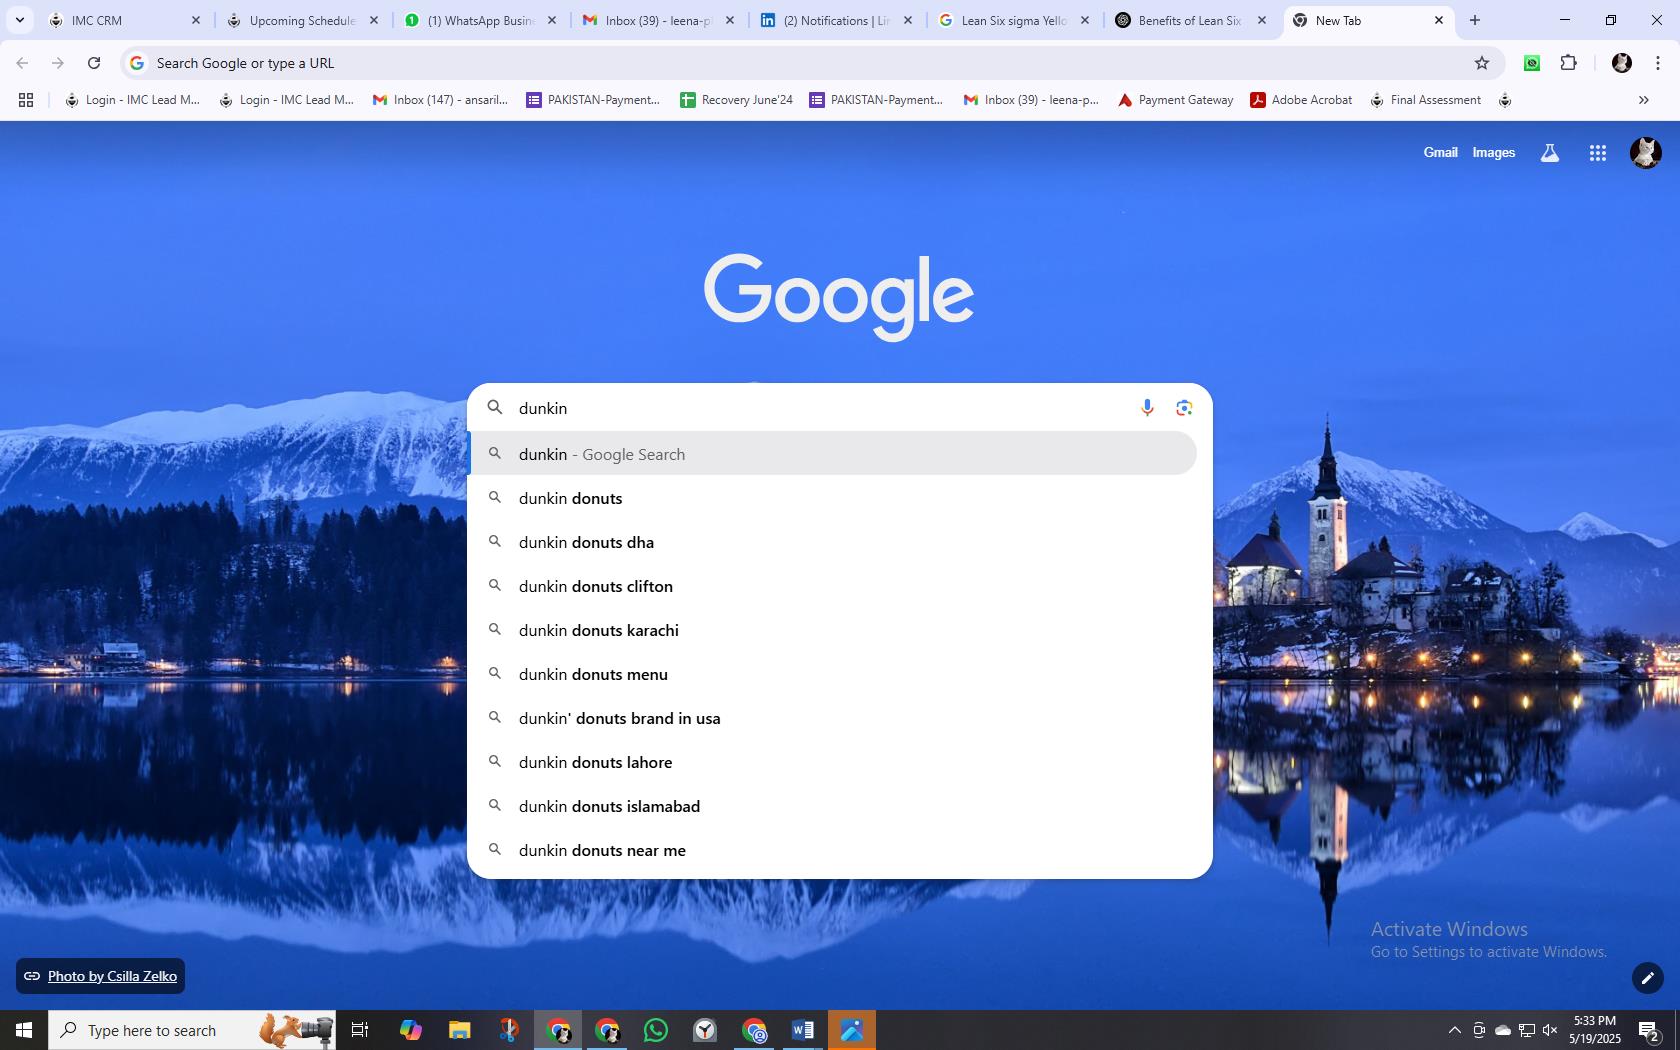Close the IMC CRM tab
This screenshot has height=1050, width=1680.
pos(196,20)
